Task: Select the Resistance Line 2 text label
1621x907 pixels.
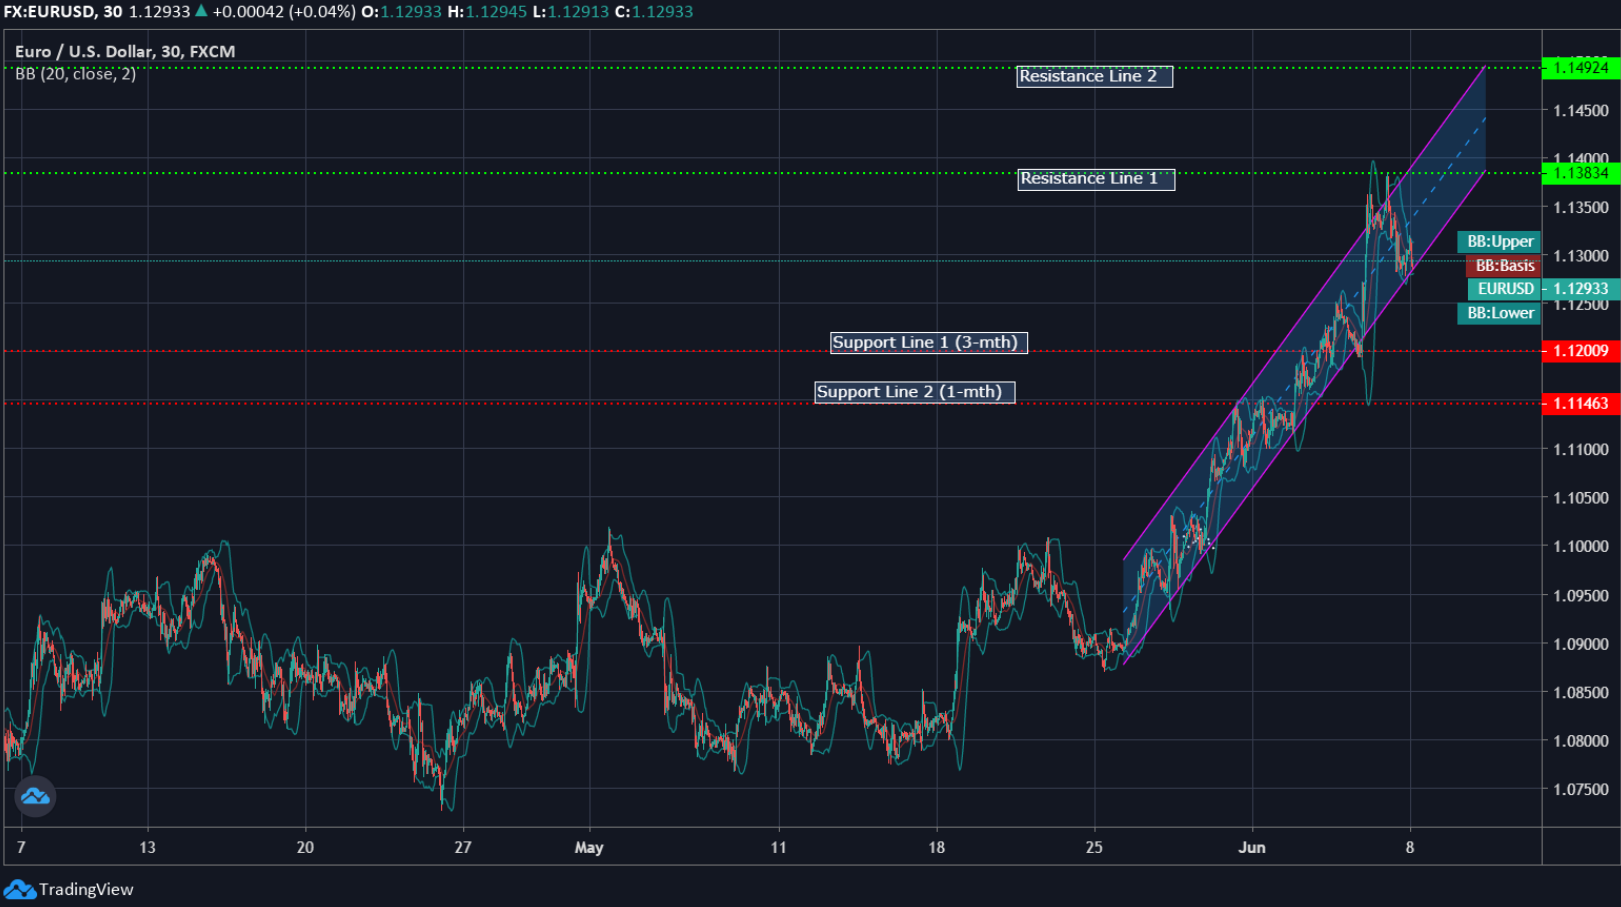Action: point(1094,76)
